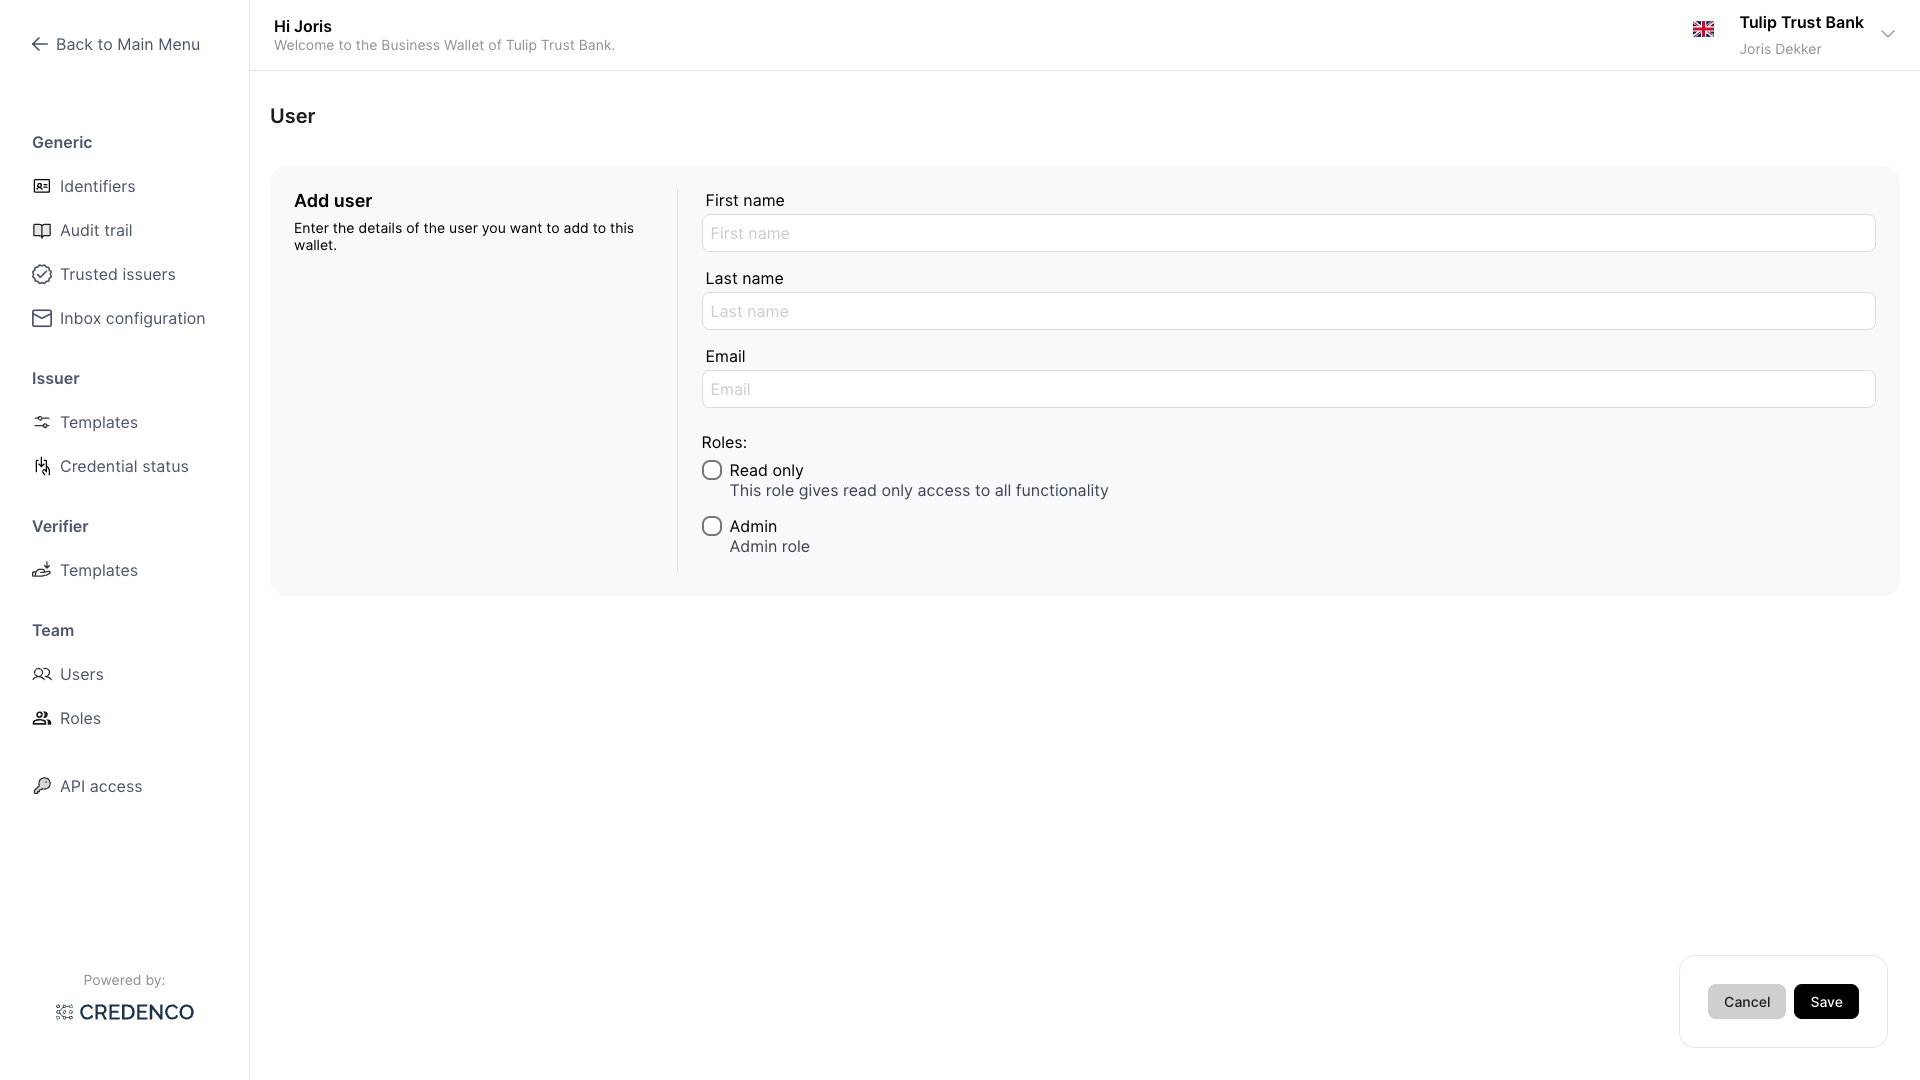Screen dimensions: 1920x1080
Task: Click the Audit trail book icon
Action: point(42,230)
